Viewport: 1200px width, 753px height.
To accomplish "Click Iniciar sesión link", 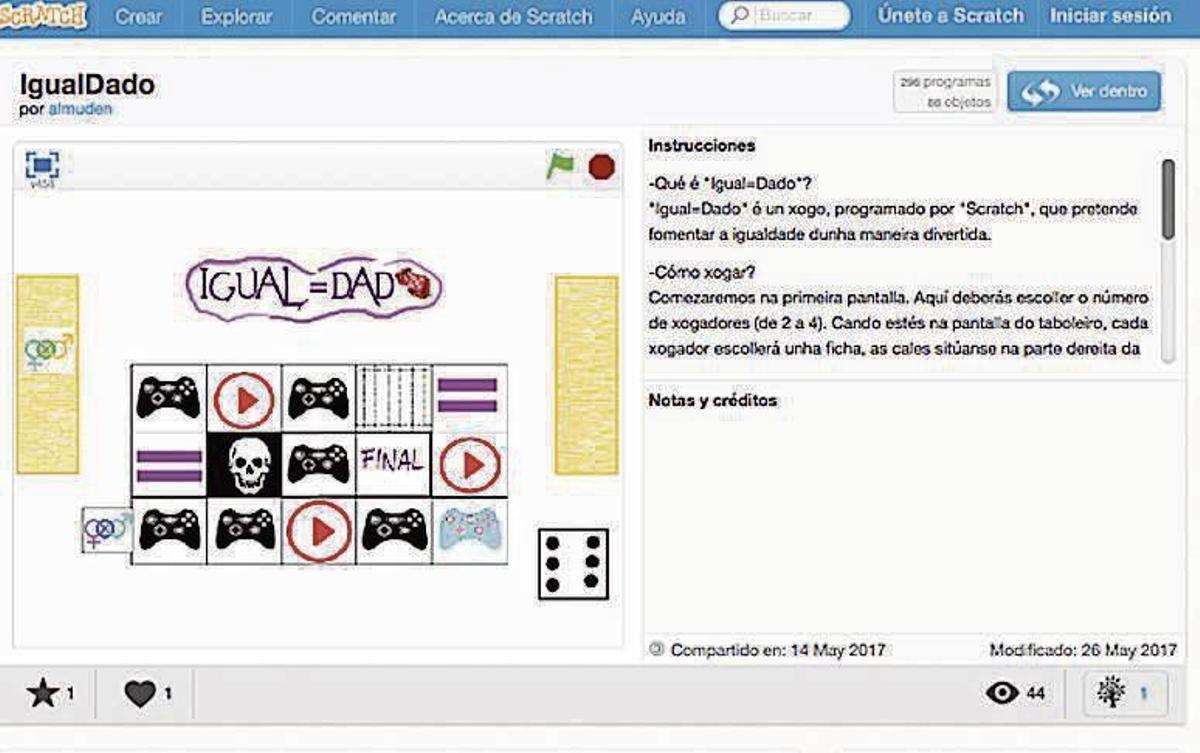I will click(x=1110, y=16).
